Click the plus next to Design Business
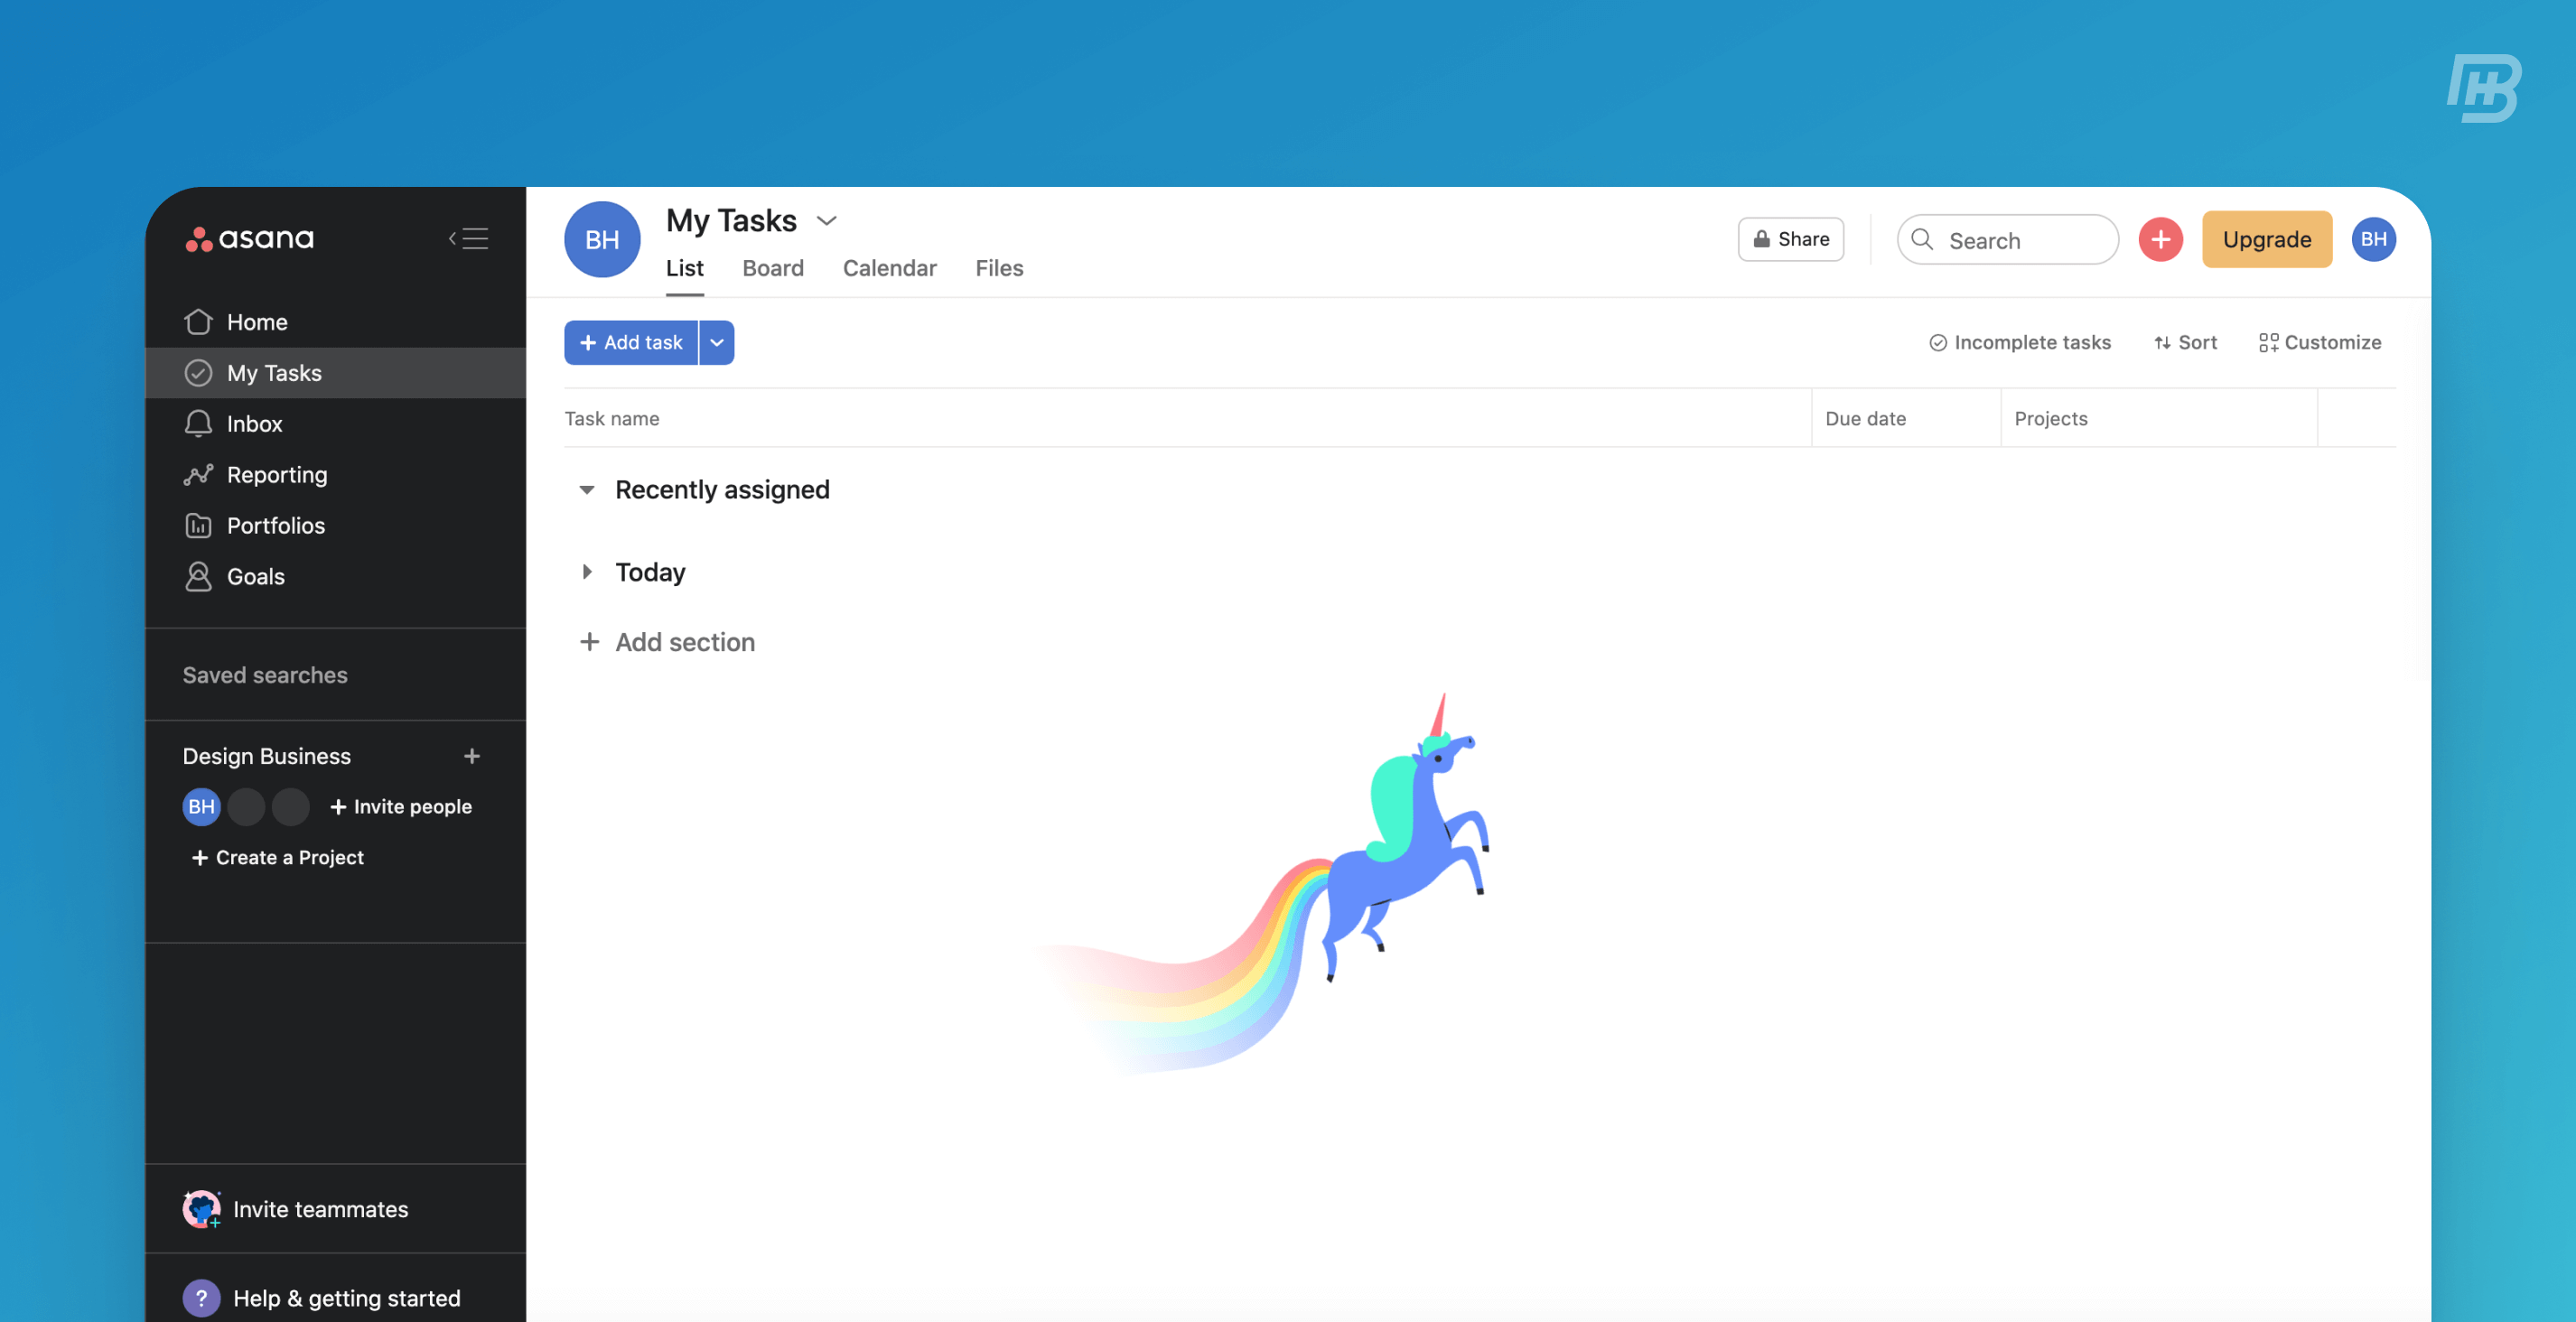Screen dimensions: 2576x1322 [x=472, y=756]
